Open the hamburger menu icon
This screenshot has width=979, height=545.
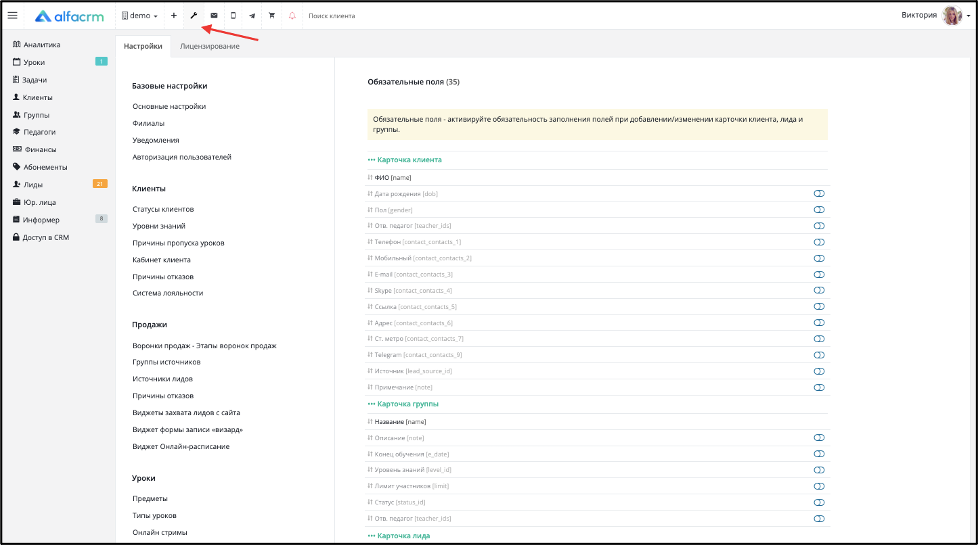click(12, 16)
